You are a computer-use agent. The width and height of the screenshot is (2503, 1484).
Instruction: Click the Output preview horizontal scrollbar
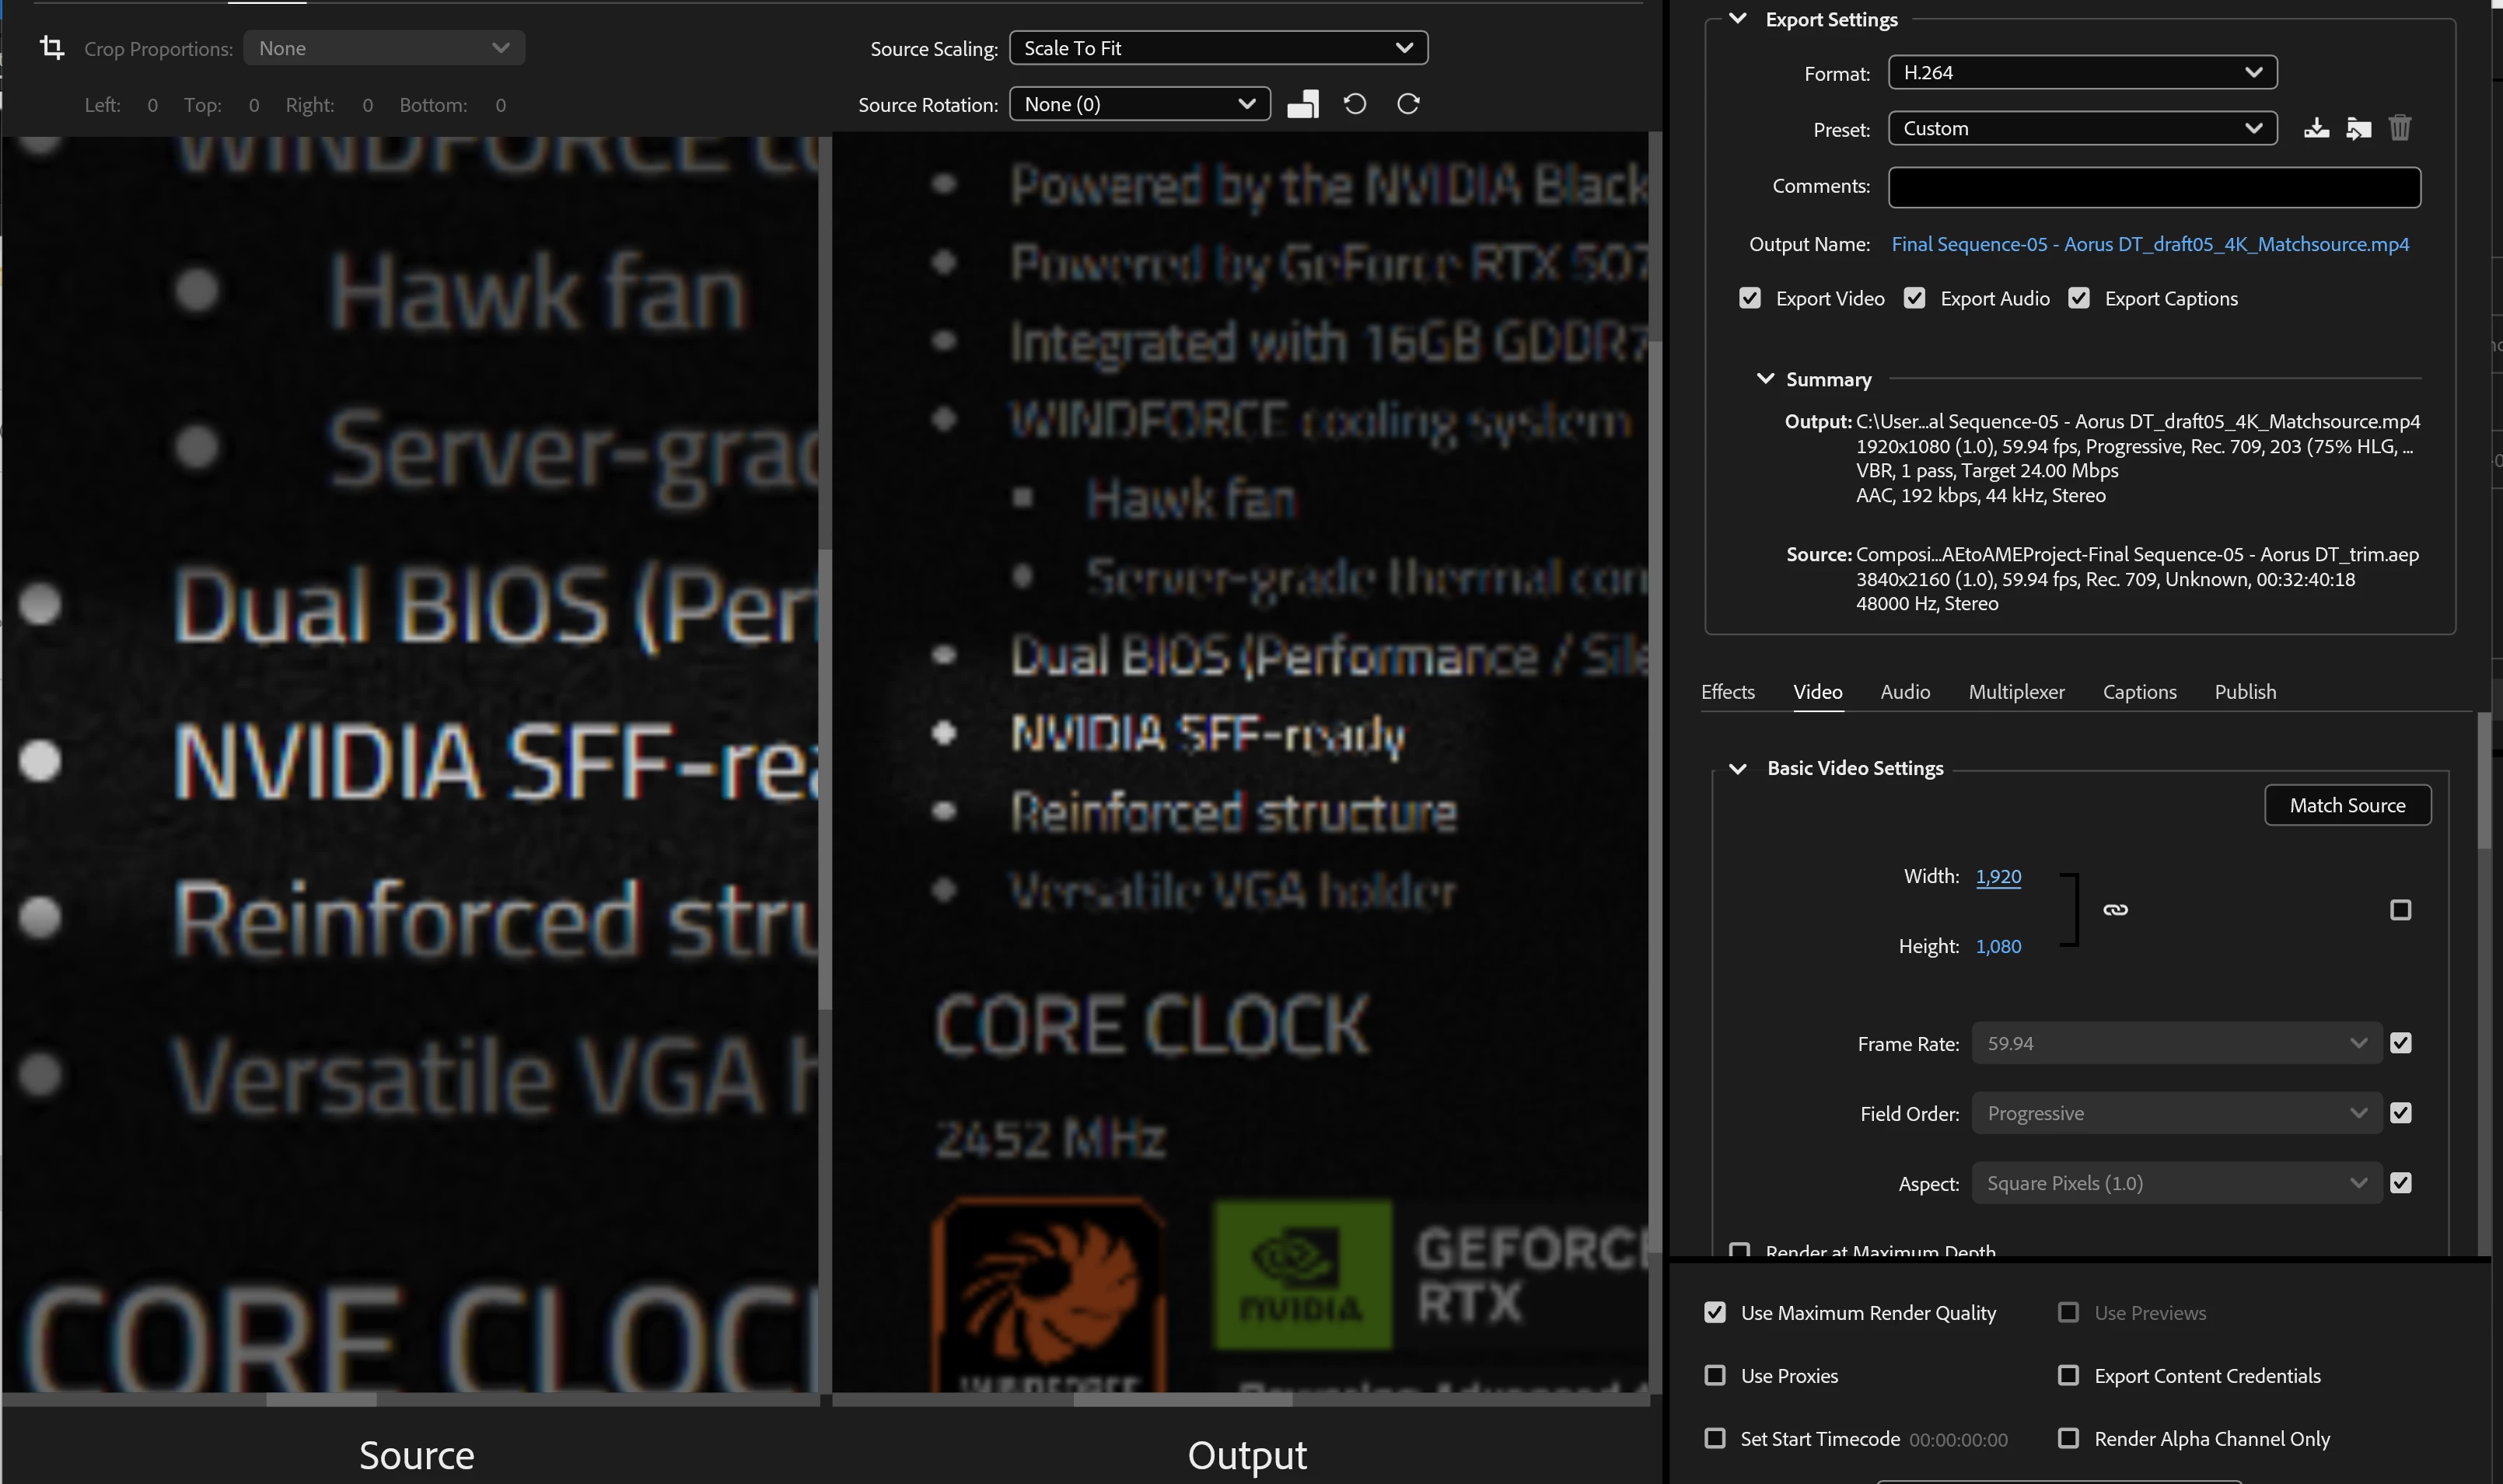[x=1182, y=1400]
